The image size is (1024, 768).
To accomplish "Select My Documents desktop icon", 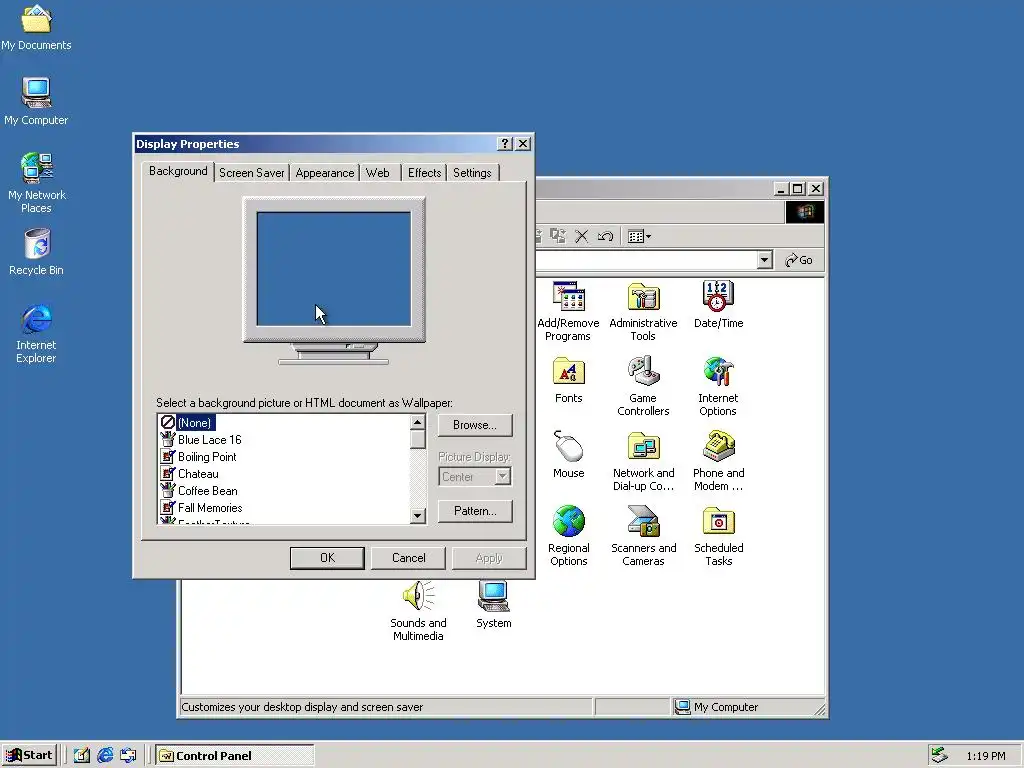I will 36,20.
